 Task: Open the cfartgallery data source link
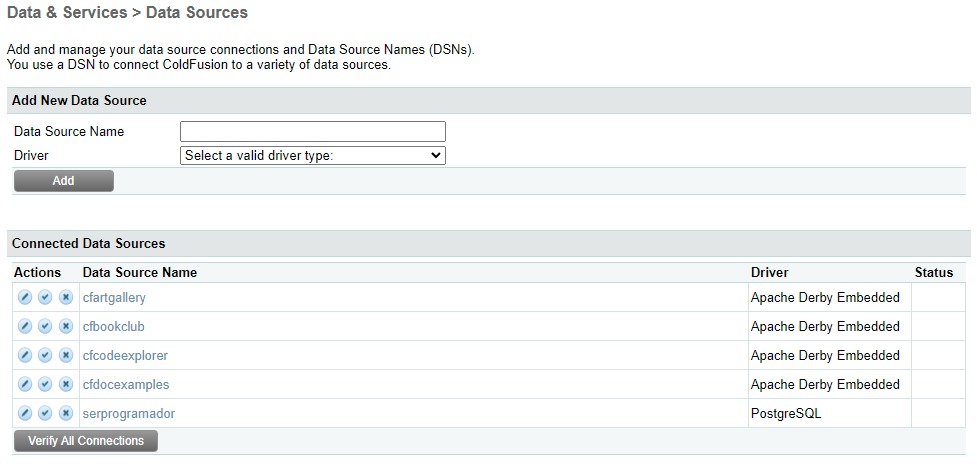pos(114,298)
